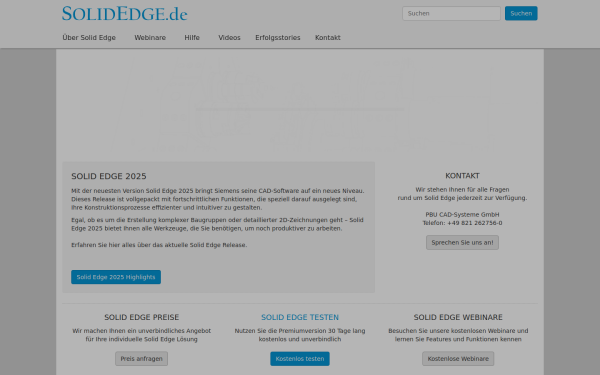Click the Sprechen Sie uns an! button

coord(462,243)
